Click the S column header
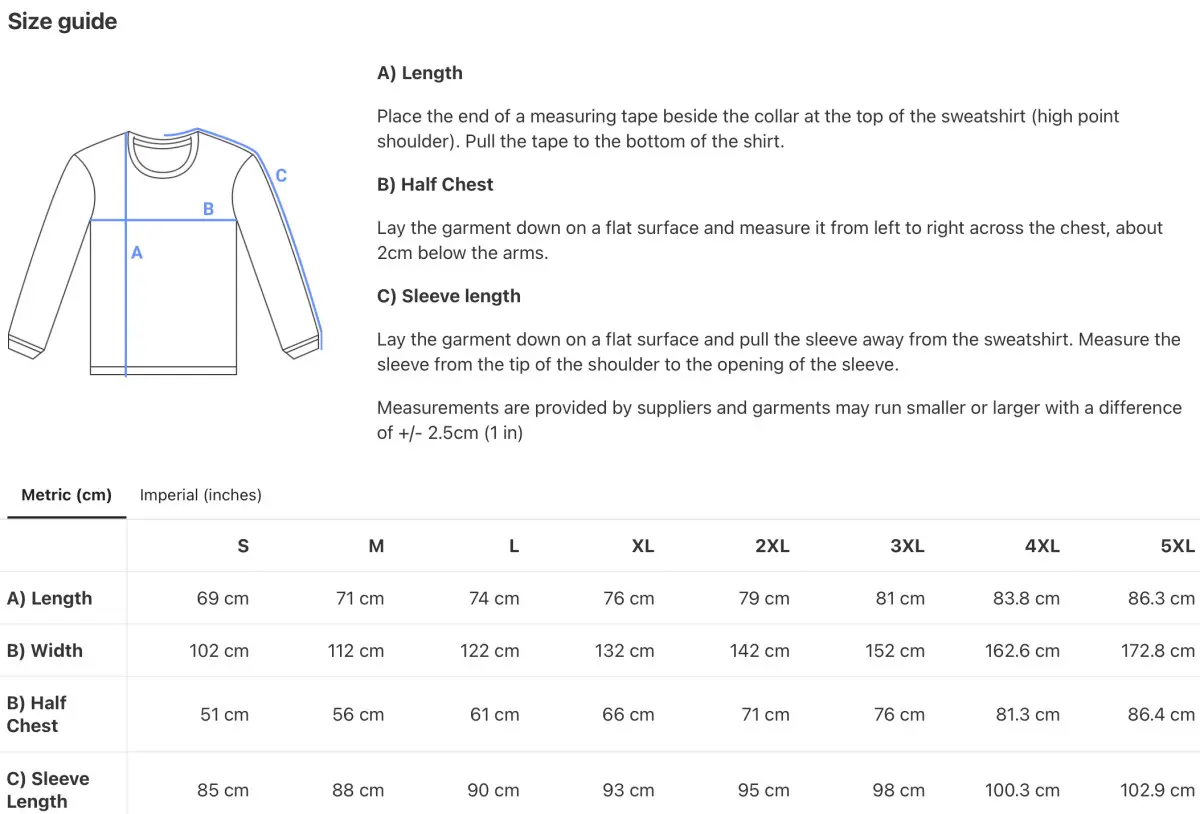Screen dimensions: 1200x814 (x=243, y=546)
